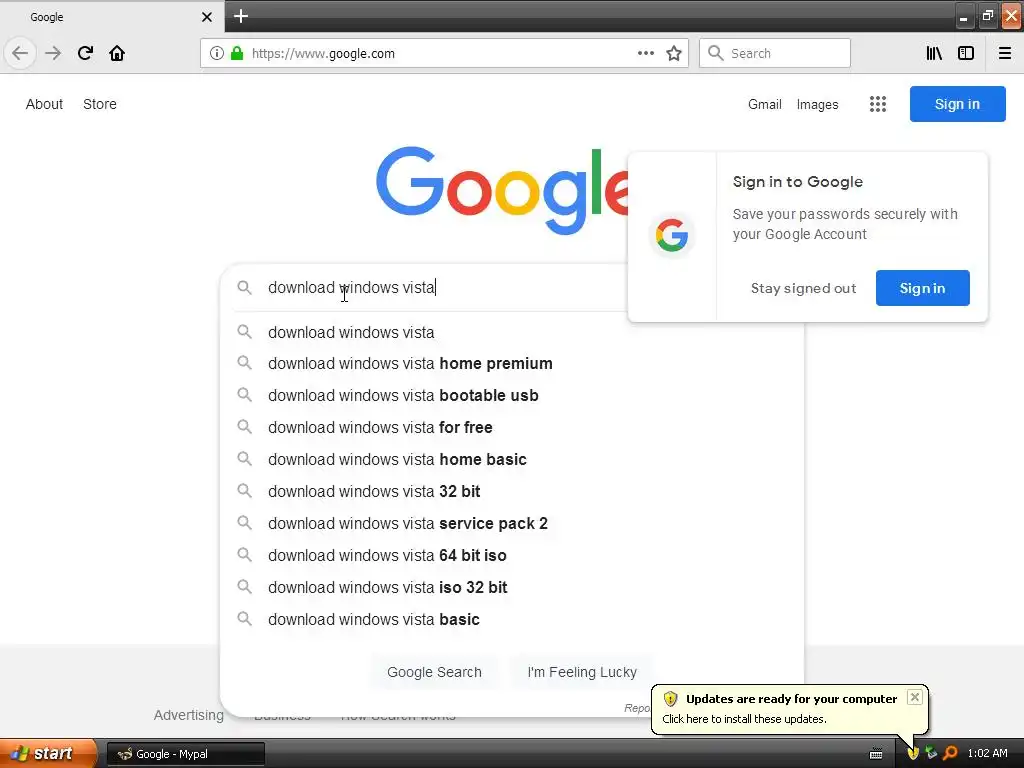Screen dimensions: 1024x768
Task: Close the Google tab
Action: coord(207,17)
